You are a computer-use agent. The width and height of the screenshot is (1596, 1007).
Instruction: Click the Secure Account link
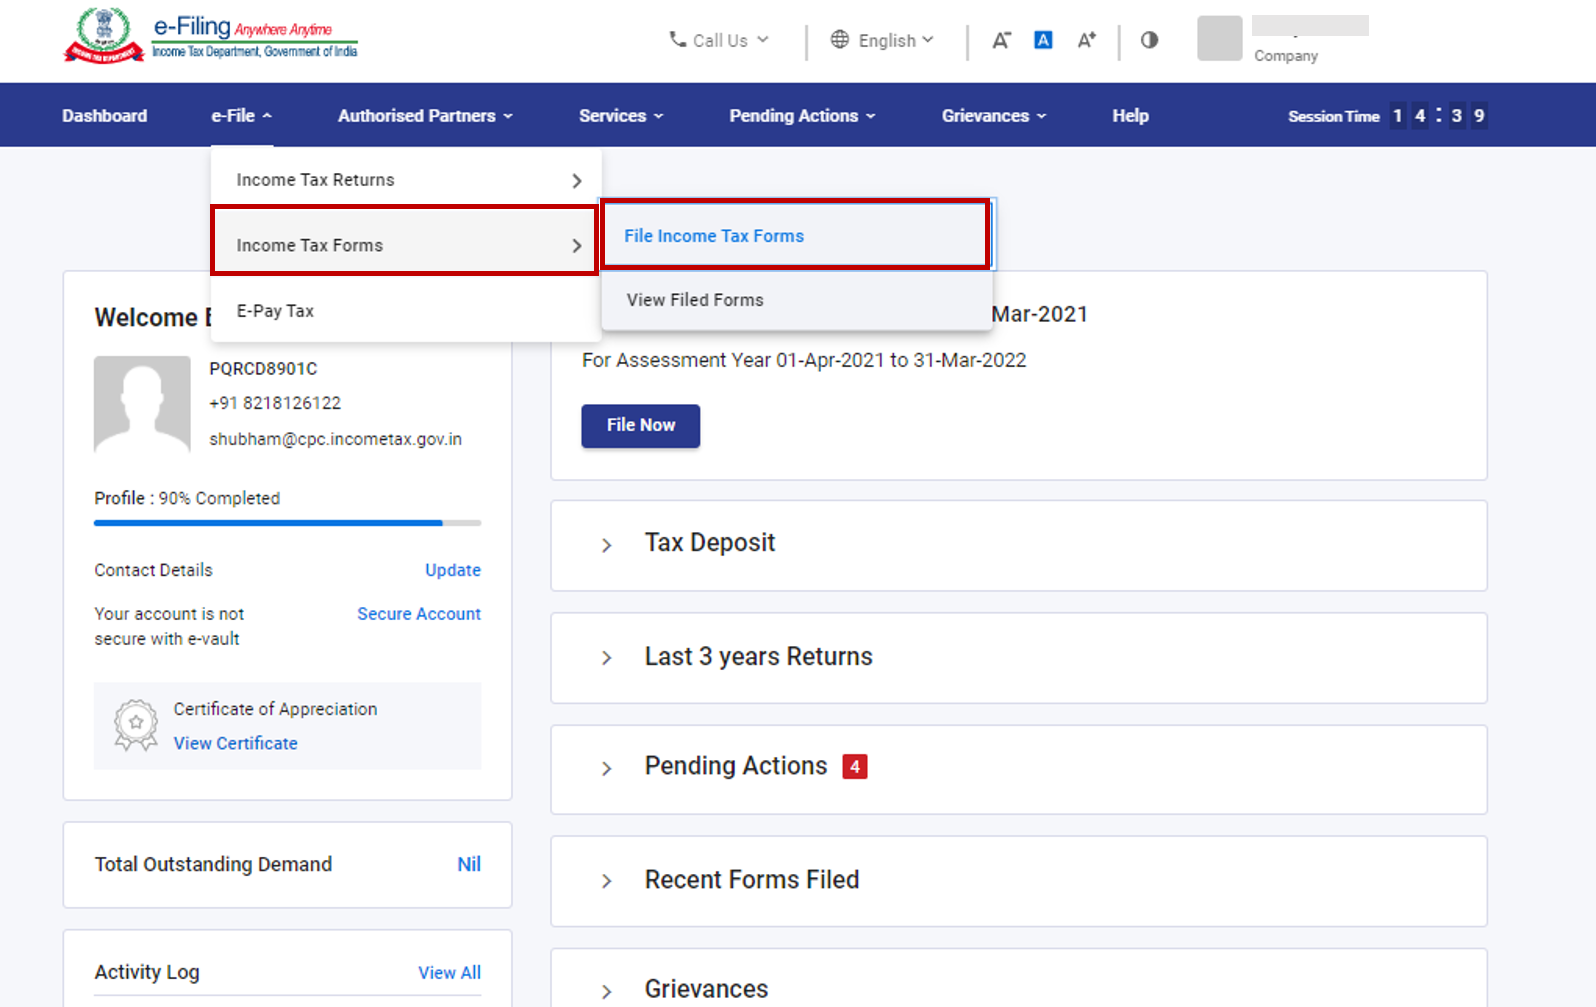[419, 614]
